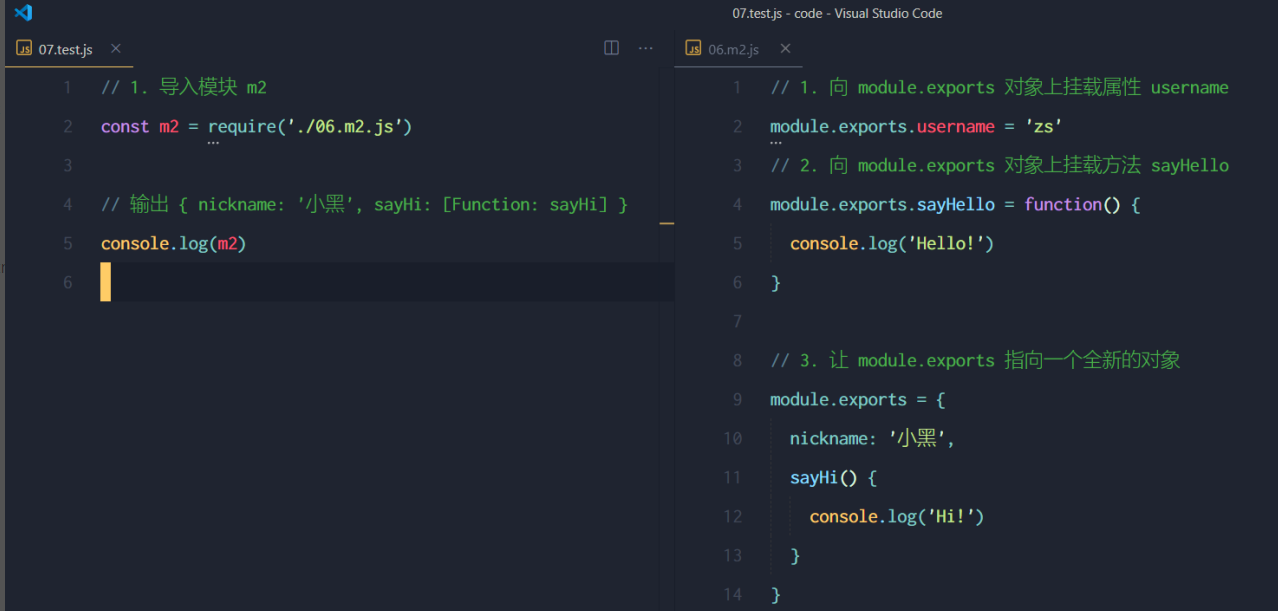
Task: Close the 07.test.js tab
Action: click(x=116, y=48)
